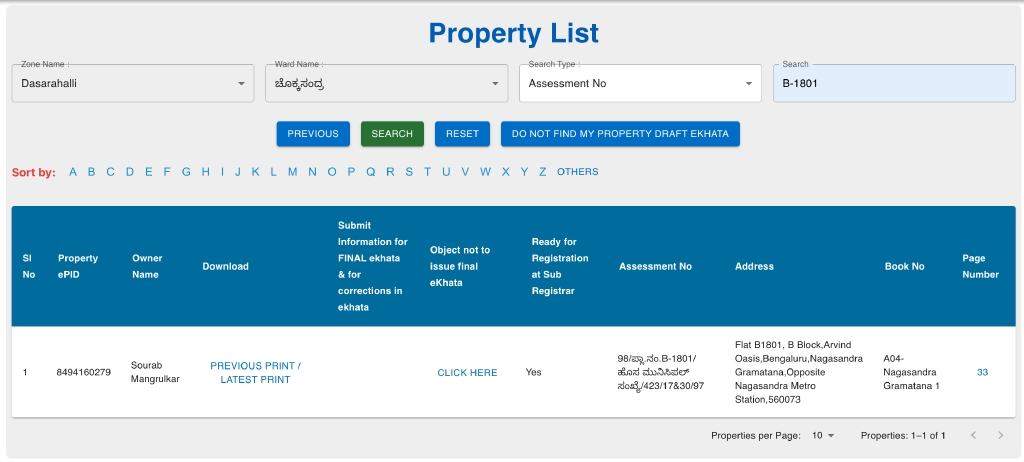Open page number 33 link
This screenshot has width=1024, height=462.
point(982,372)
